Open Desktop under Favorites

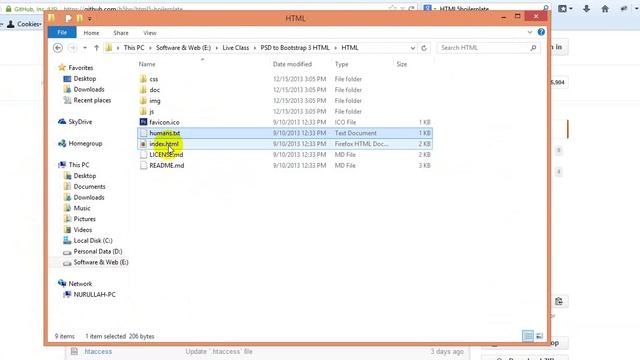coord(84,78)
